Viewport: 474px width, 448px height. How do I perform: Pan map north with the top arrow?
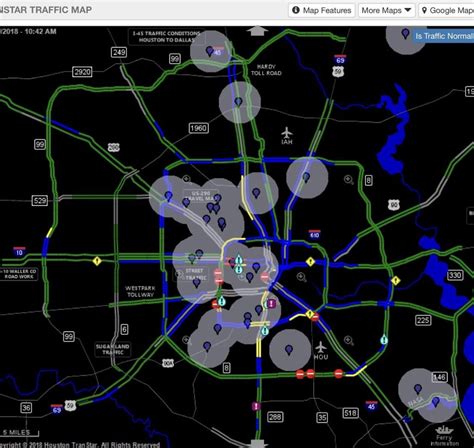(x=257, y=30)
